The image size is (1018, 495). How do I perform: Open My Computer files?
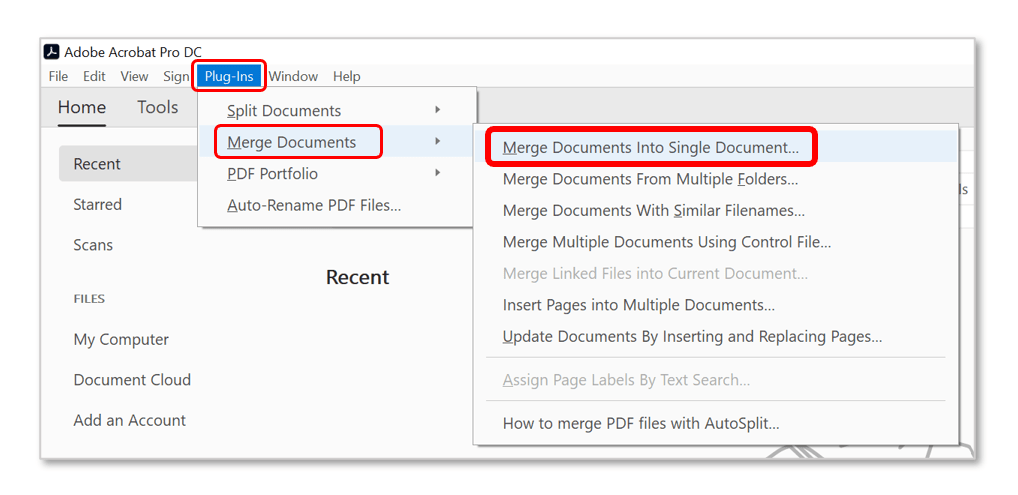click(x=121, y=340)
